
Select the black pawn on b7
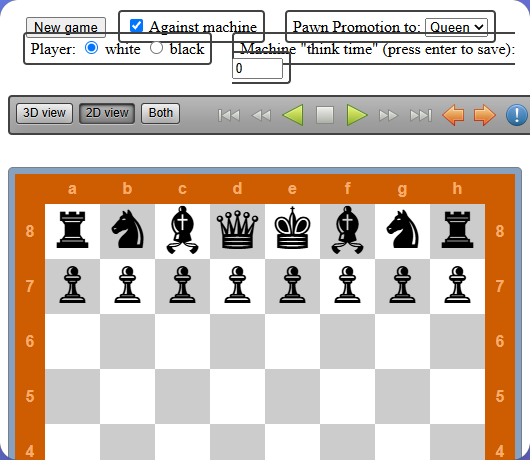pos(127,286)
